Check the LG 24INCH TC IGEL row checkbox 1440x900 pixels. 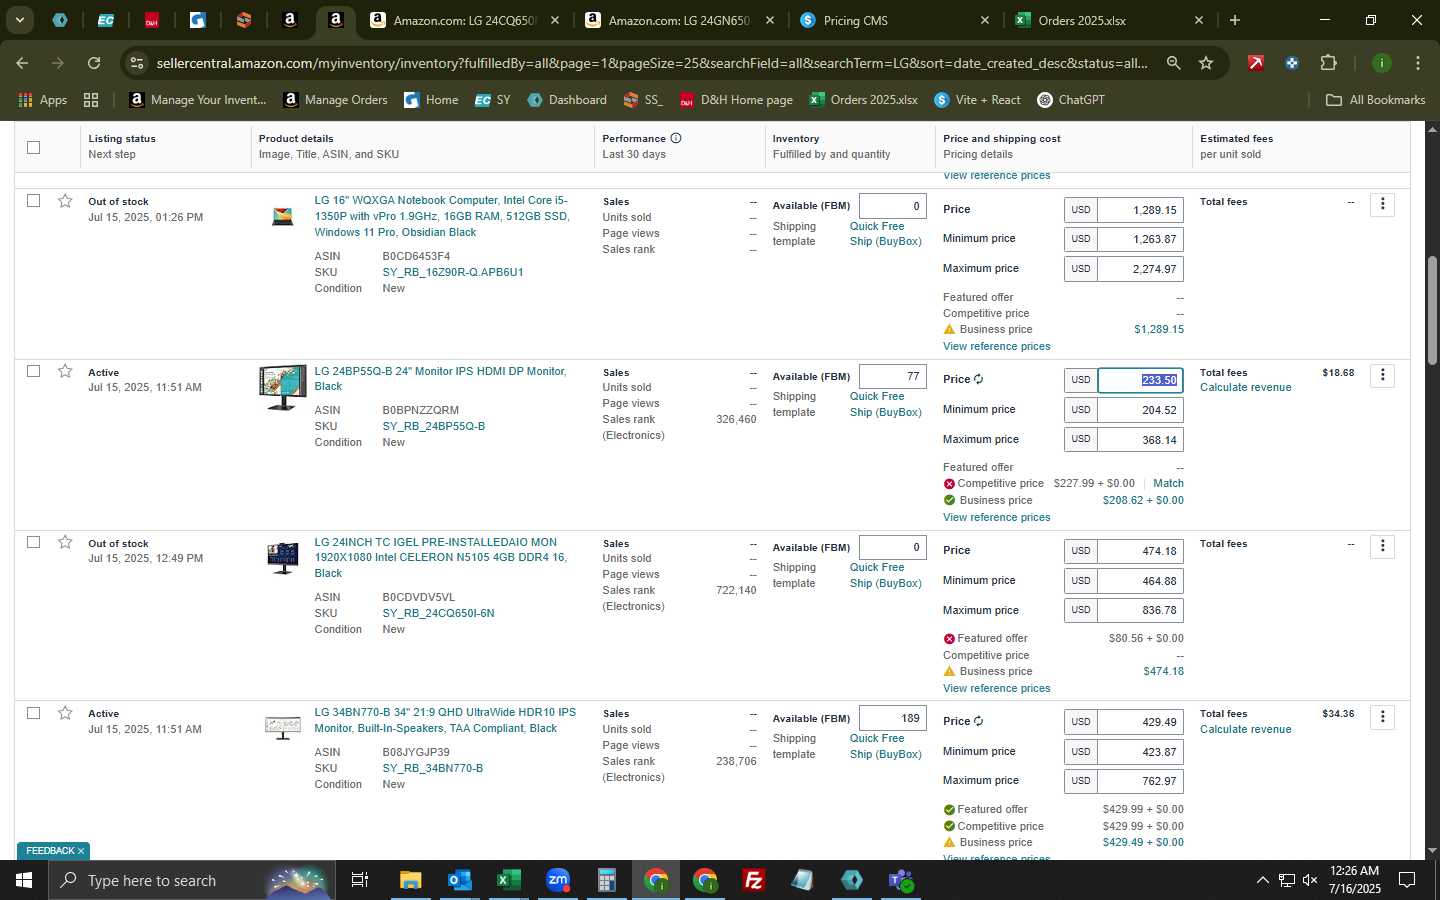point(33,542)
